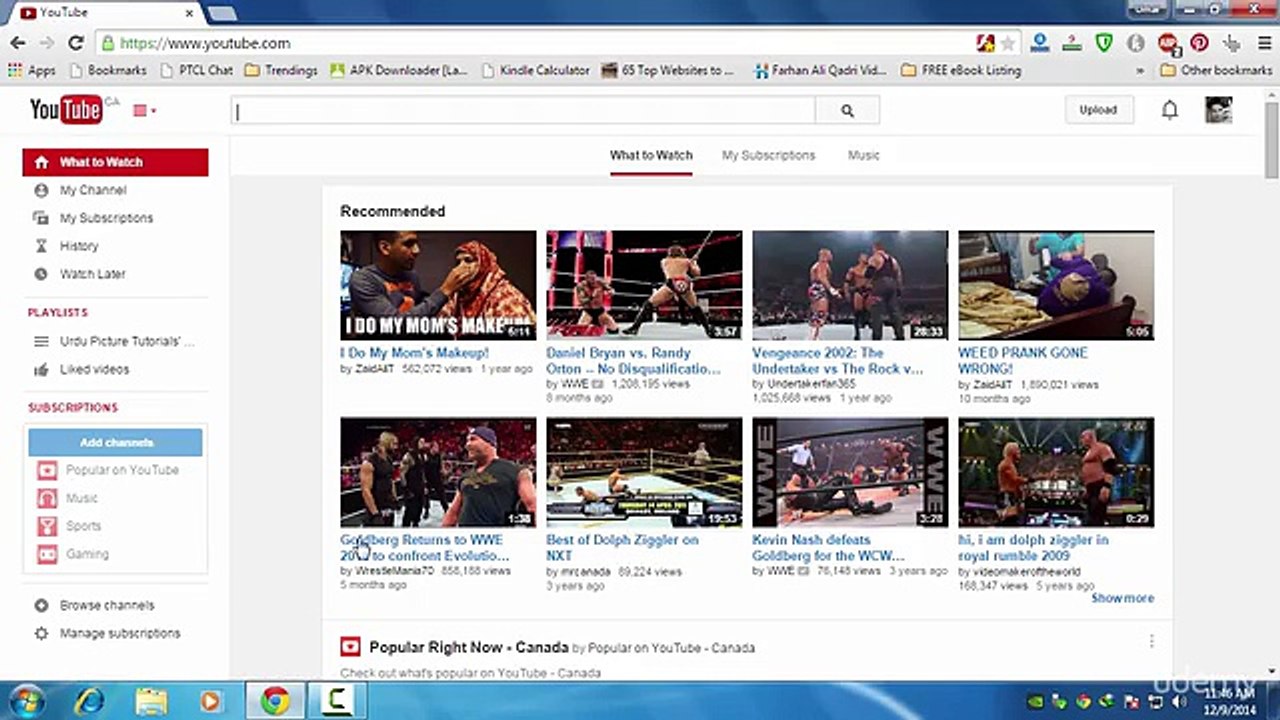Click the green shield extension icon

point(1104,43)
